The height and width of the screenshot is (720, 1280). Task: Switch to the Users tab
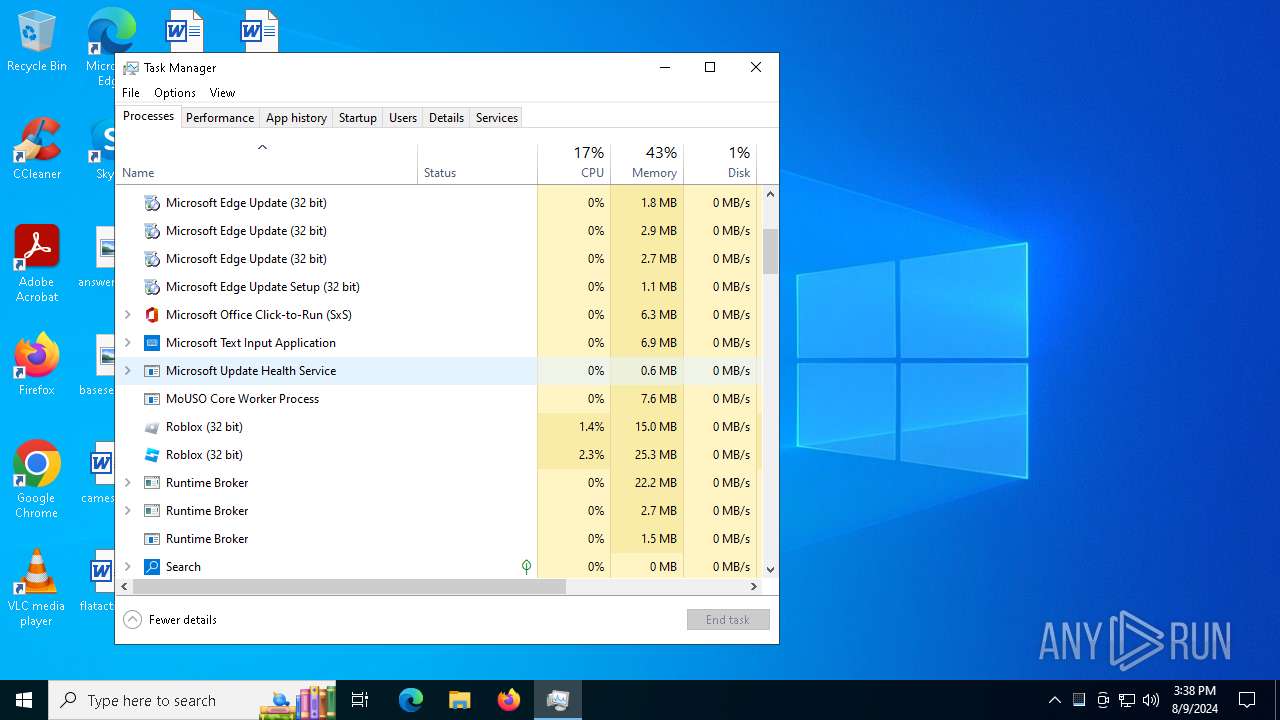(403, 118)
